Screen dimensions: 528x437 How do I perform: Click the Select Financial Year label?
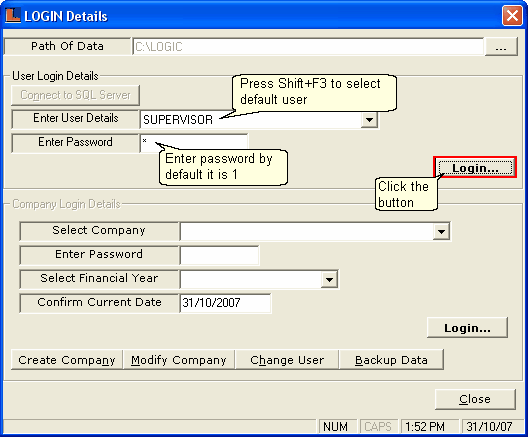[x=99, y=278]
